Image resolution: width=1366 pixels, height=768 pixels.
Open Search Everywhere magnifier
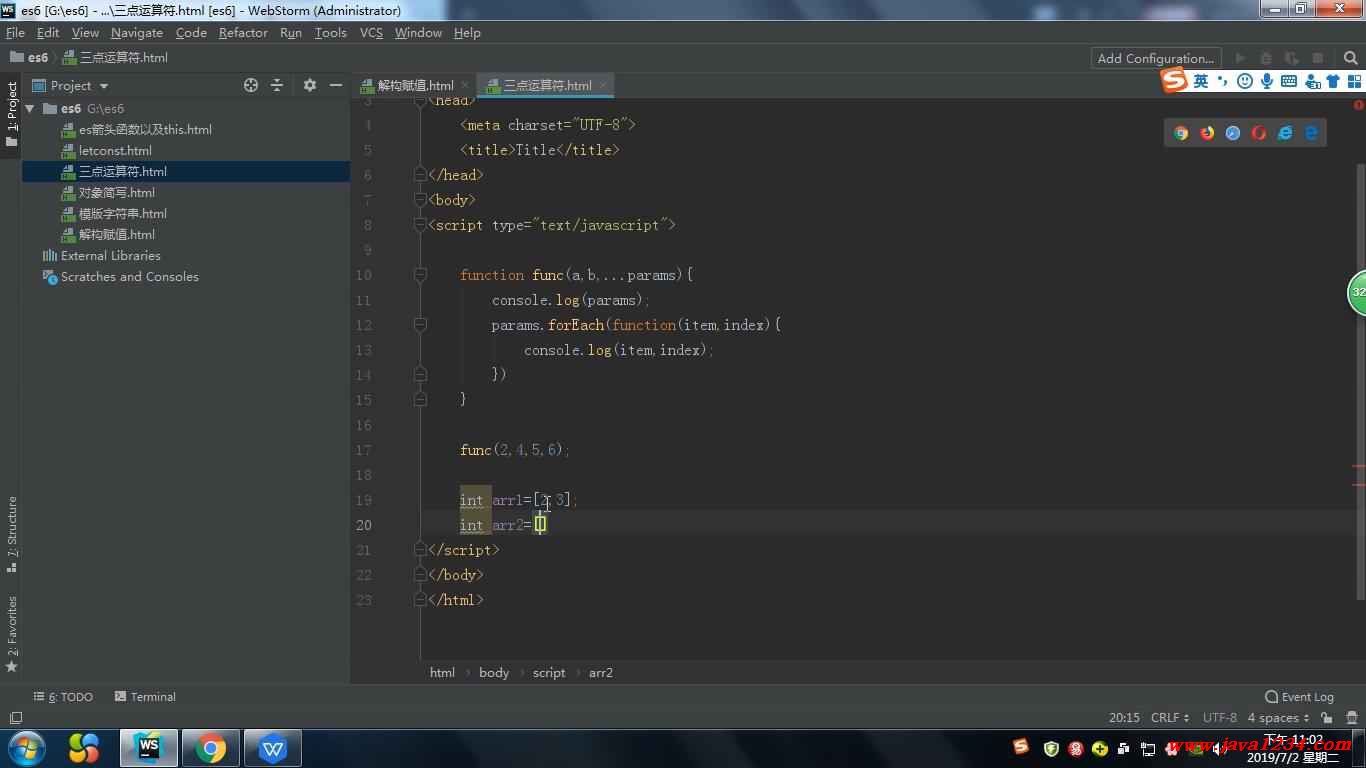coord(1350,58)
